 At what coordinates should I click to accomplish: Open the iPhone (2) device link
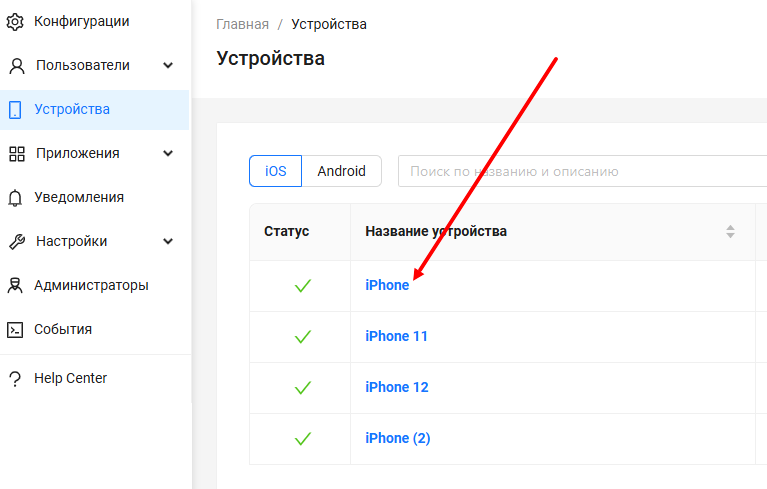[397, 439]
